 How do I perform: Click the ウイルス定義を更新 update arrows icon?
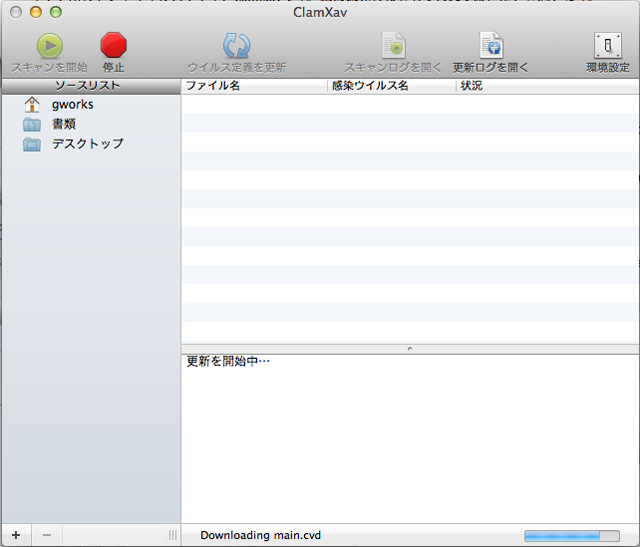click(236, 46)
